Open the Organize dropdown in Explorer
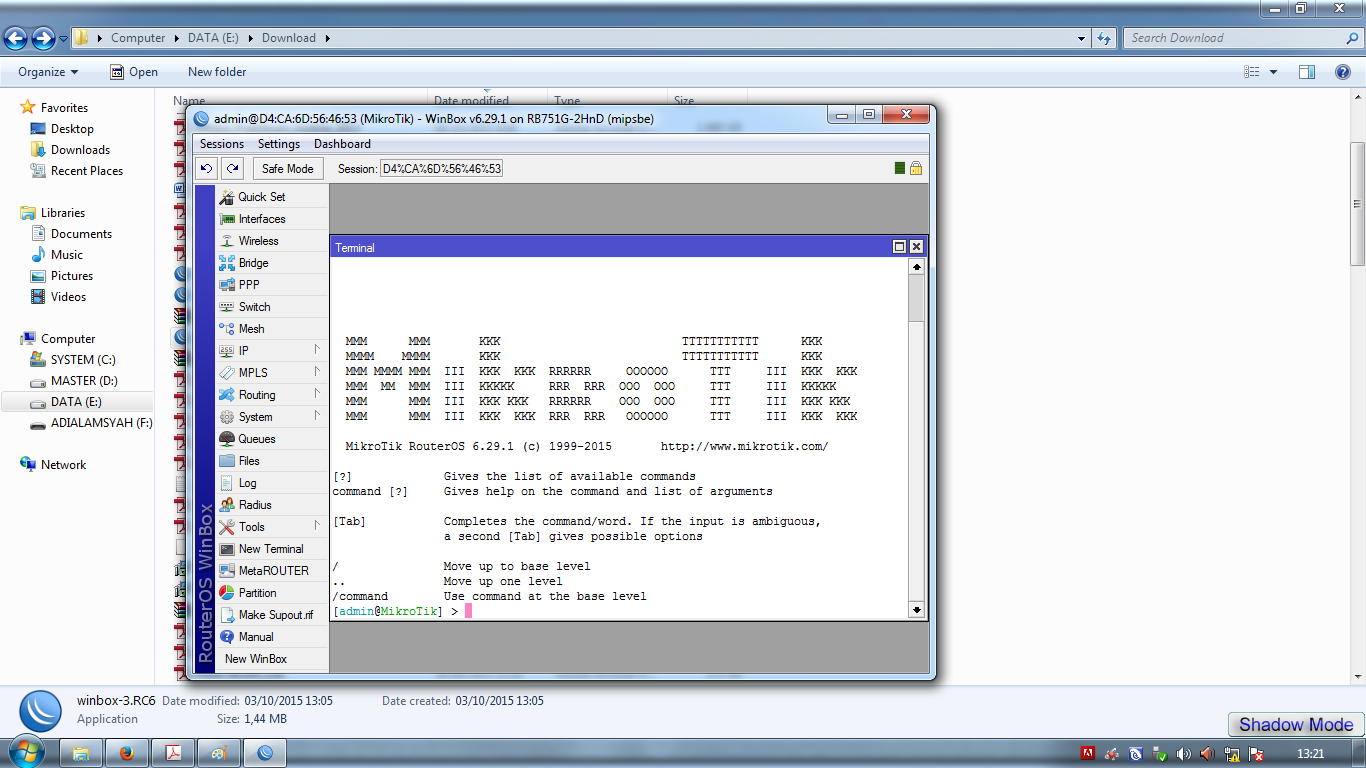The image size is (1366, 768). (48, 72)
